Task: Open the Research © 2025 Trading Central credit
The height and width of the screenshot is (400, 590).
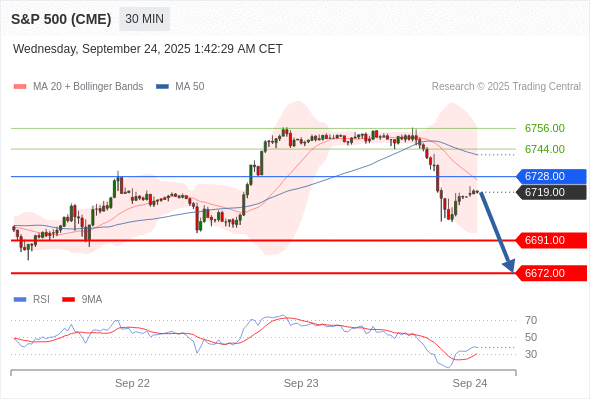Action: [506, 87]
